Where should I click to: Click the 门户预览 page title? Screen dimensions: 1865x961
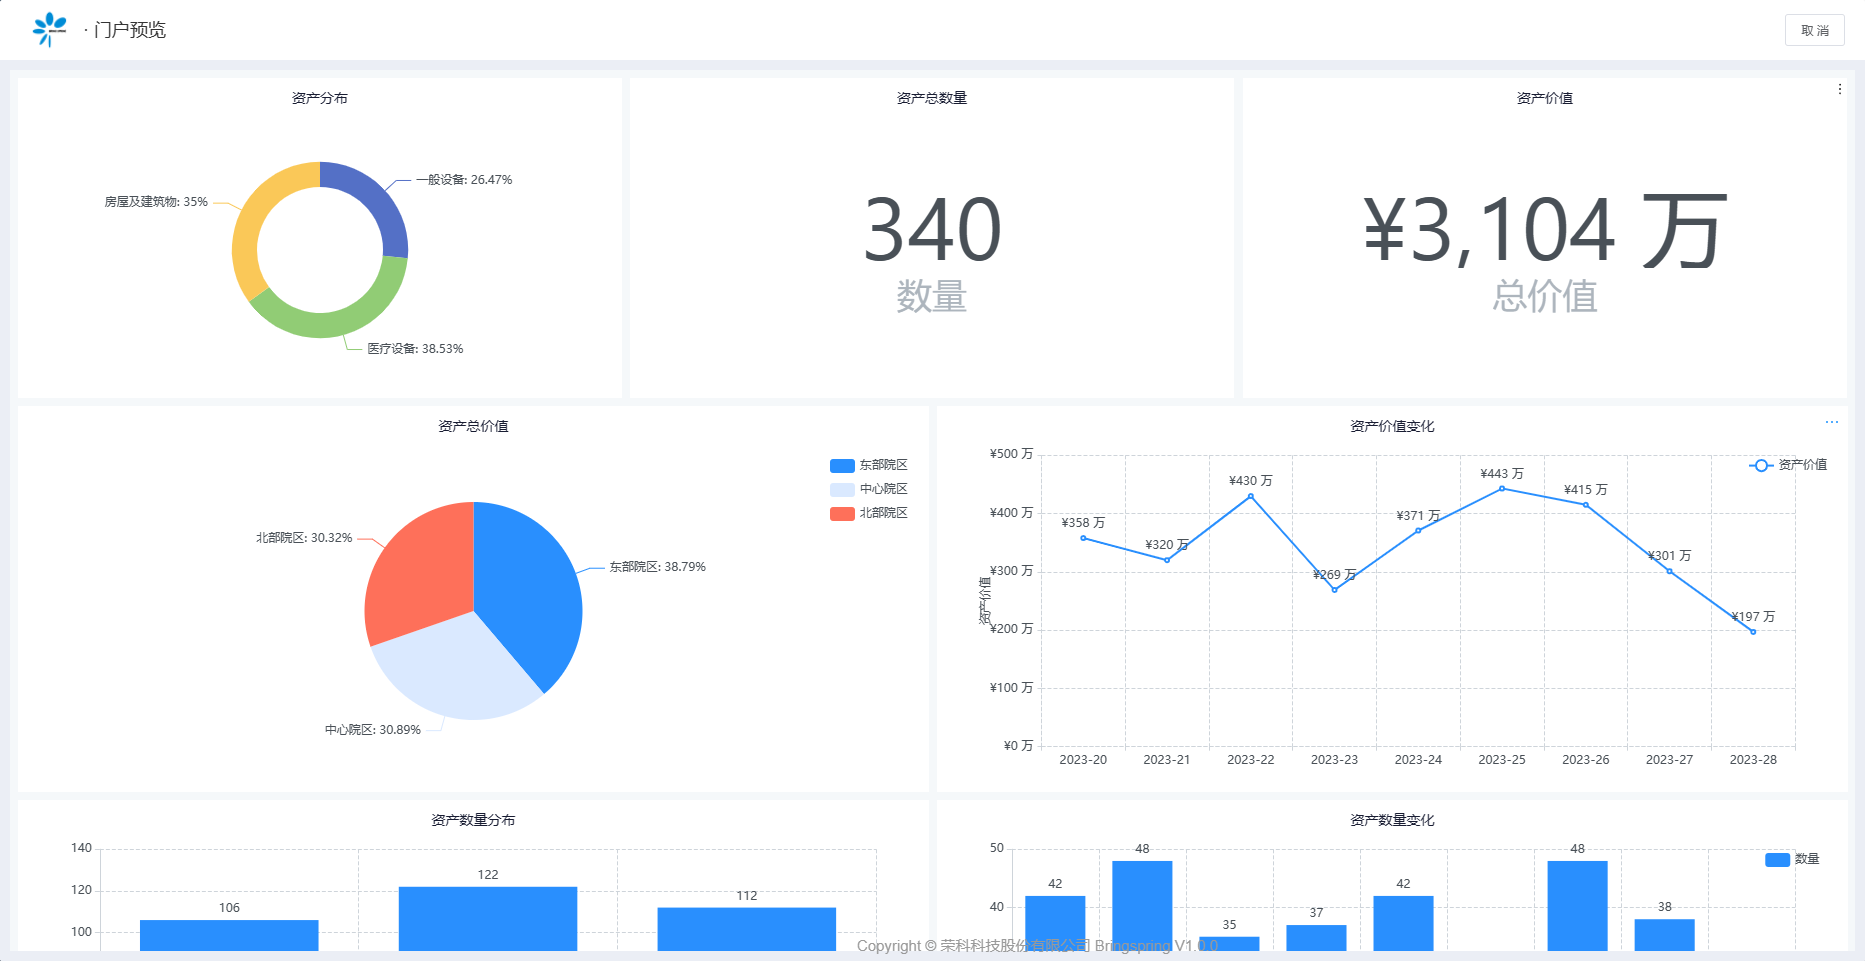tap(130, 31)
